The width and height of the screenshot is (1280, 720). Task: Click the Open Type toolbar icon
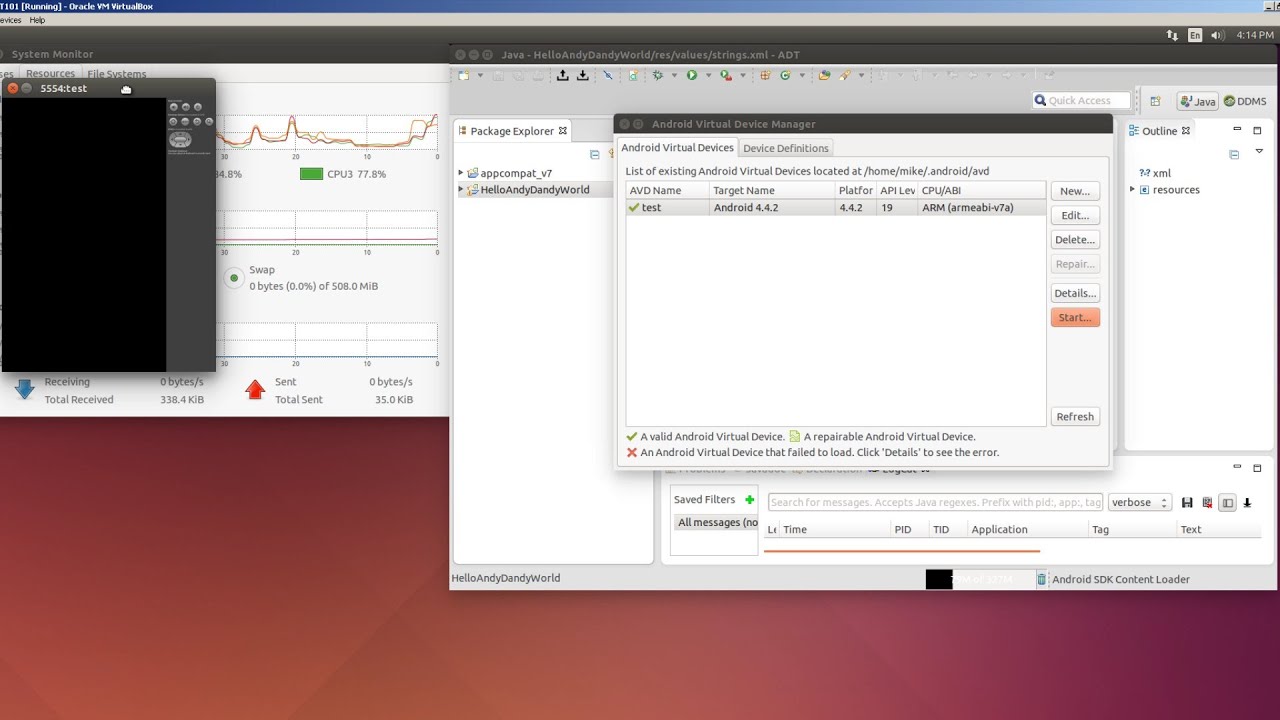(824, 75)
